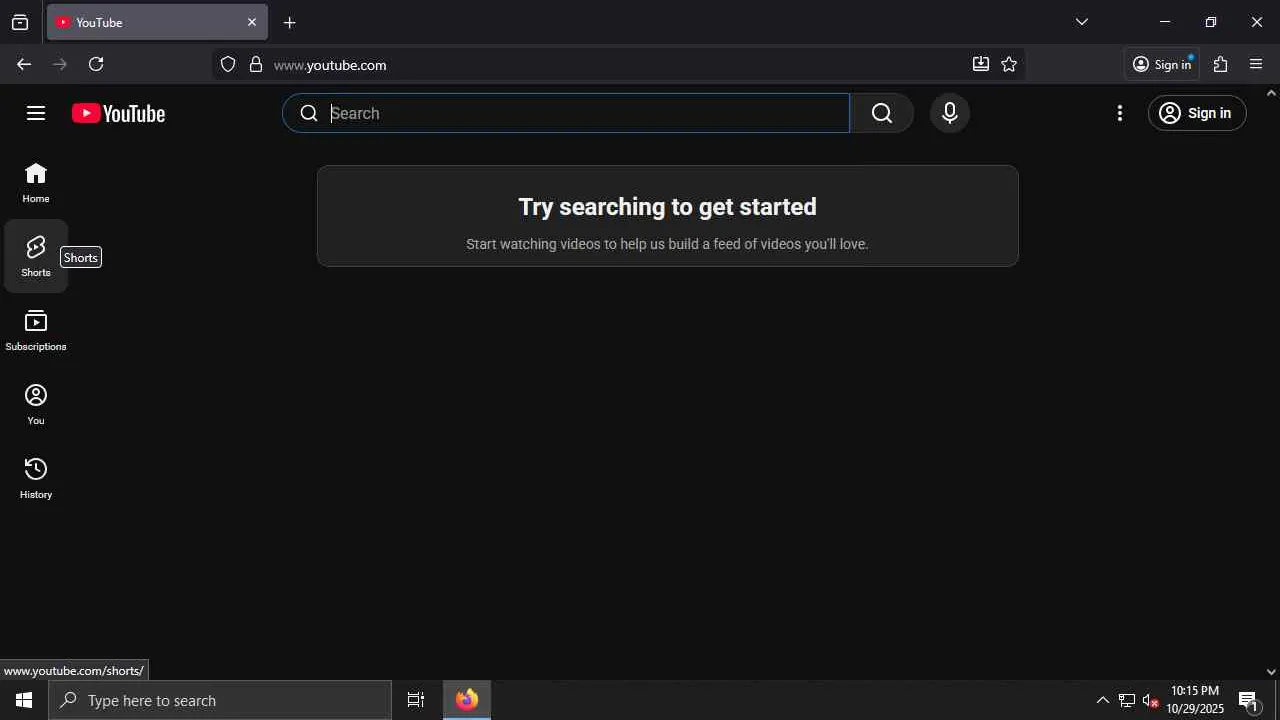
Task: Click the YouTube logo
Action: point(118,113)
